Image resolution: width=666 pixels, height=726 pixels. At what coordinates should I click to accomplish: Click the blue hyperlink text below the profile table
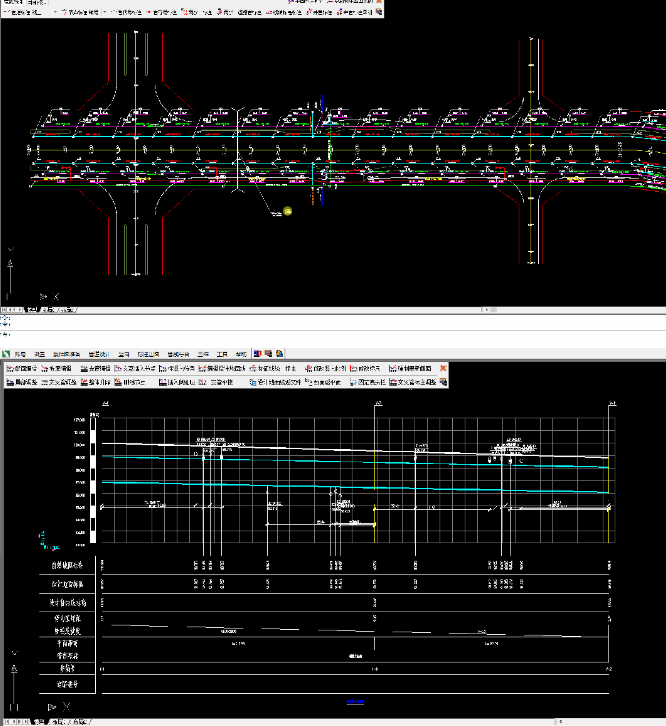355,703
